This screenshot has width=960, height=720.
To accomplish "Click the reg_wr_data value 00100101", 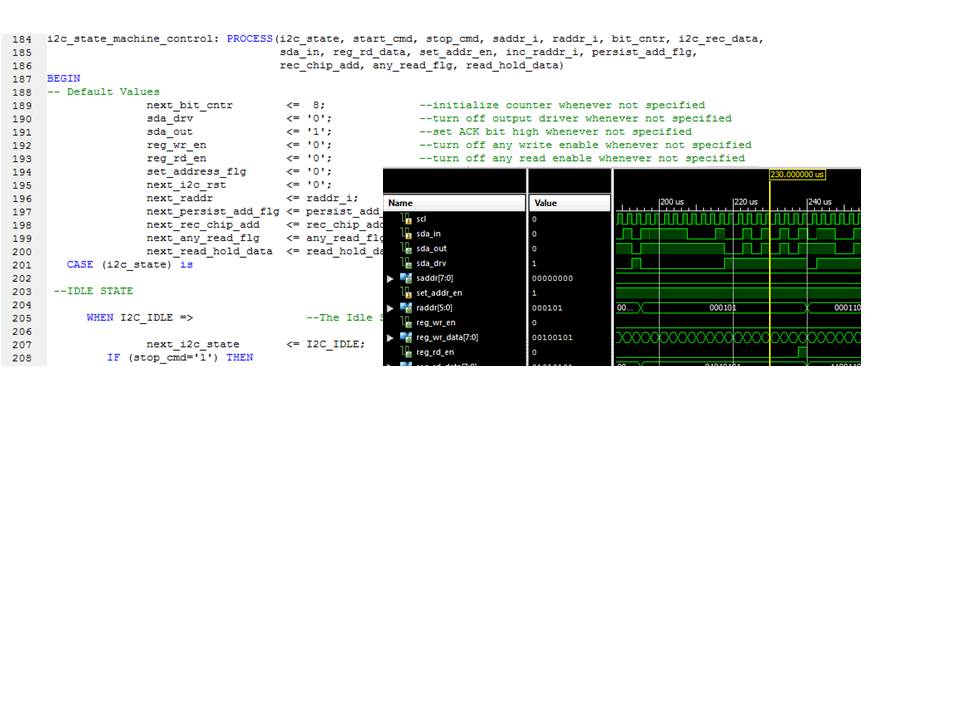I will [x=552, y=337].
